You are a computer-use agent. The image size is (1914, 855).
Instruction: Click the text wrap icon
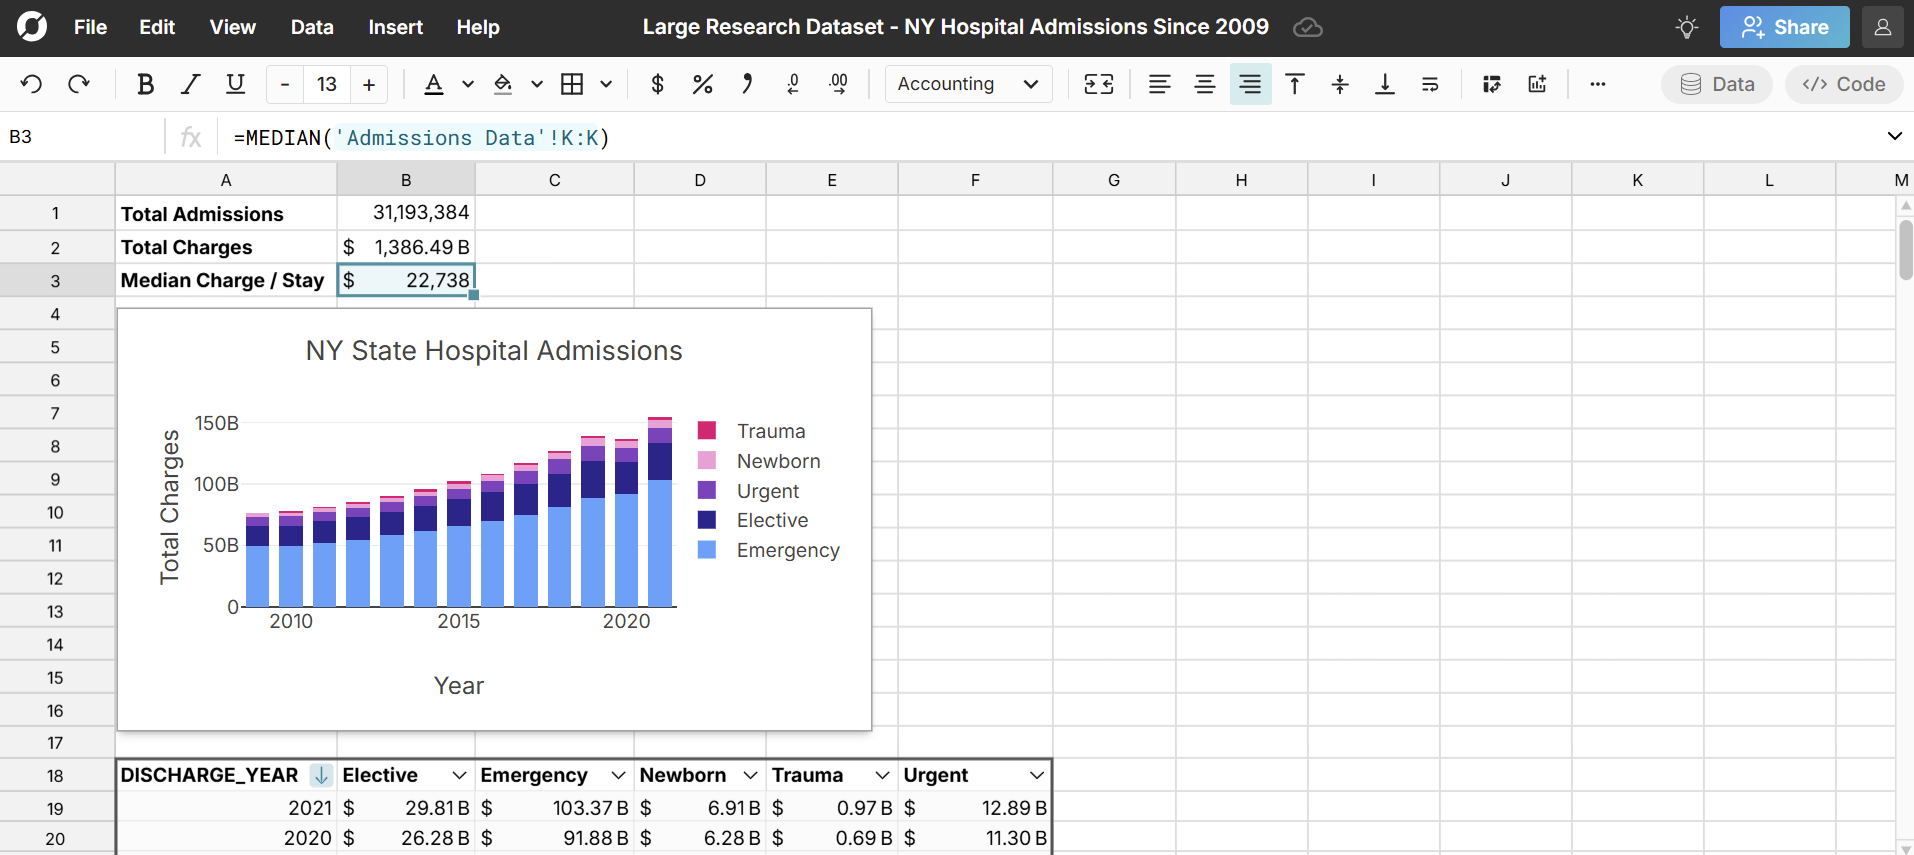[1430, 84]
